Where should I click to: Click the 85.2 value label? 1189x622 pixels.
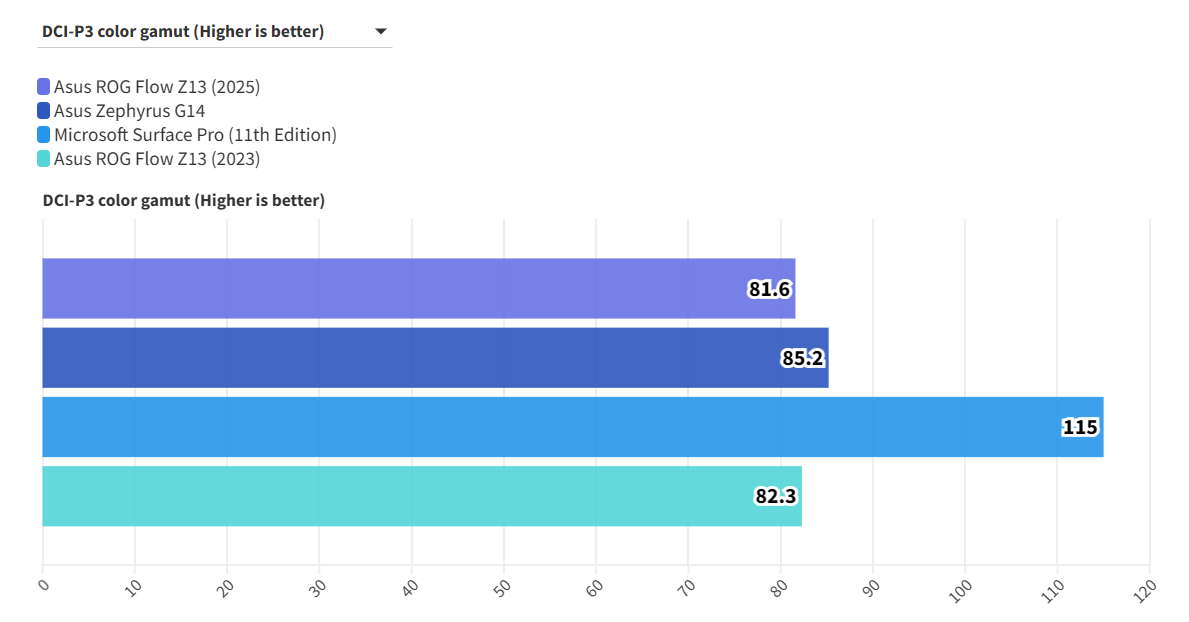click(804, 358)
